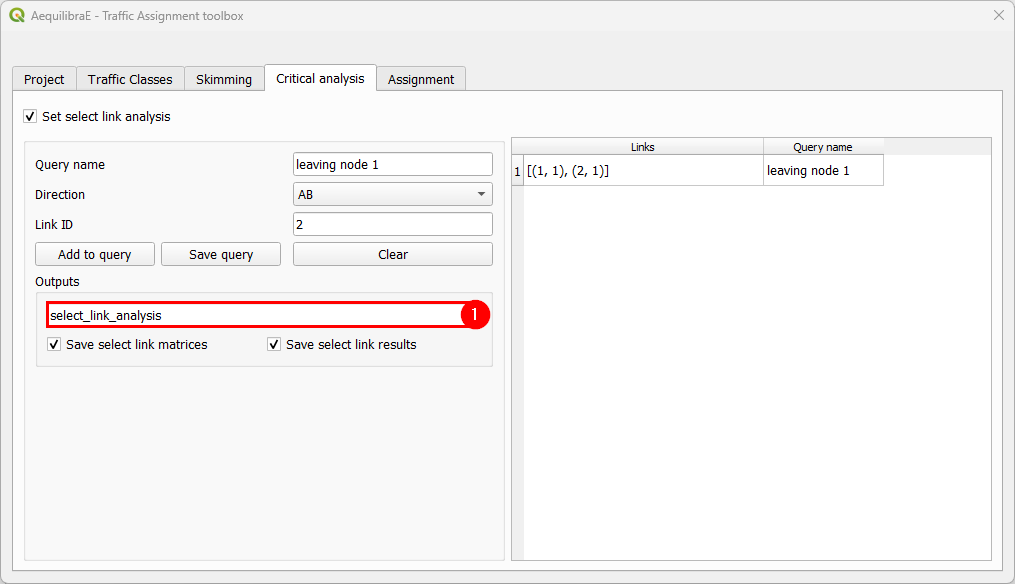Select the row number 1 in the query table
Screen dimensions: 1015x584
tap(517, 170)
